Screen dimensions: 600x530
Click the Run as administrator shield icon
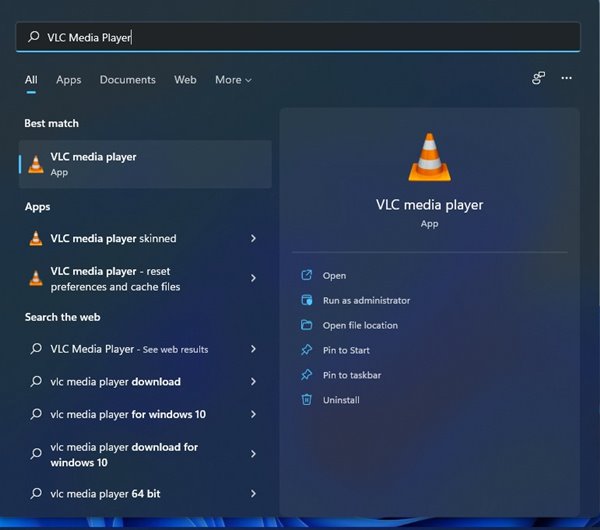point(307,300)
